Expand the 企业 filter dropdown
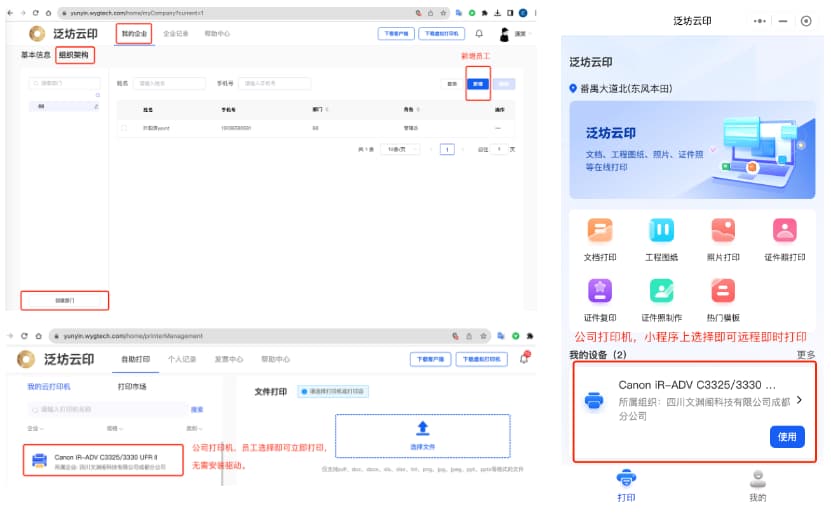 coord(36,428)
